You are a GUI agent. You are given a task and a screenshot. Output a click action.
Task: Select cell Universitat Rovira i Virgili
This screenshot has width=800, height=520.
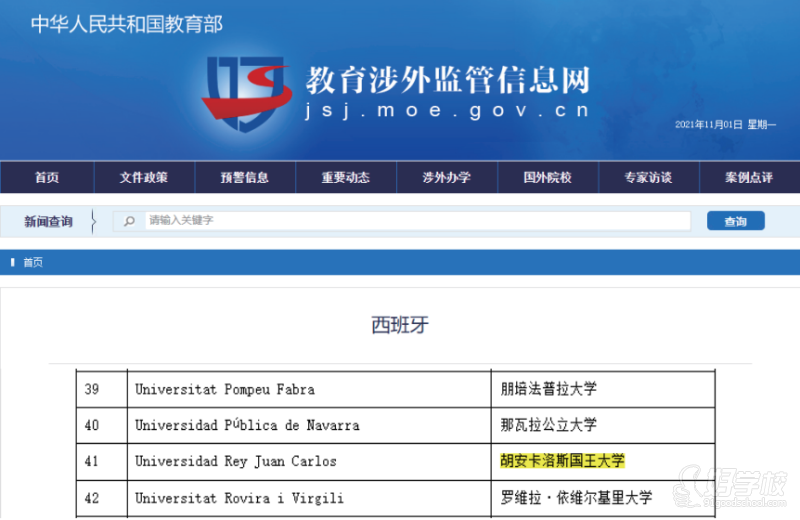coord(309,499)
